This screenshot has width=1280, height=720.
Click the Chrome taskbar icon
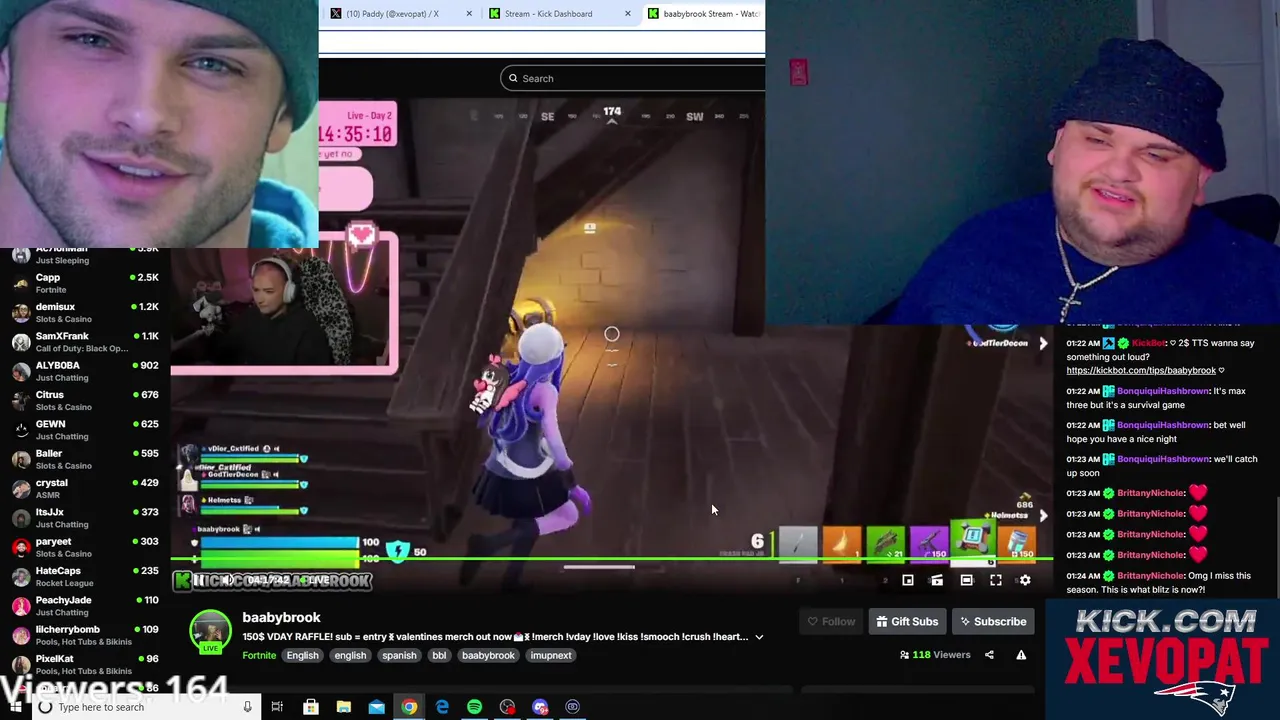[x=409, y=707]
